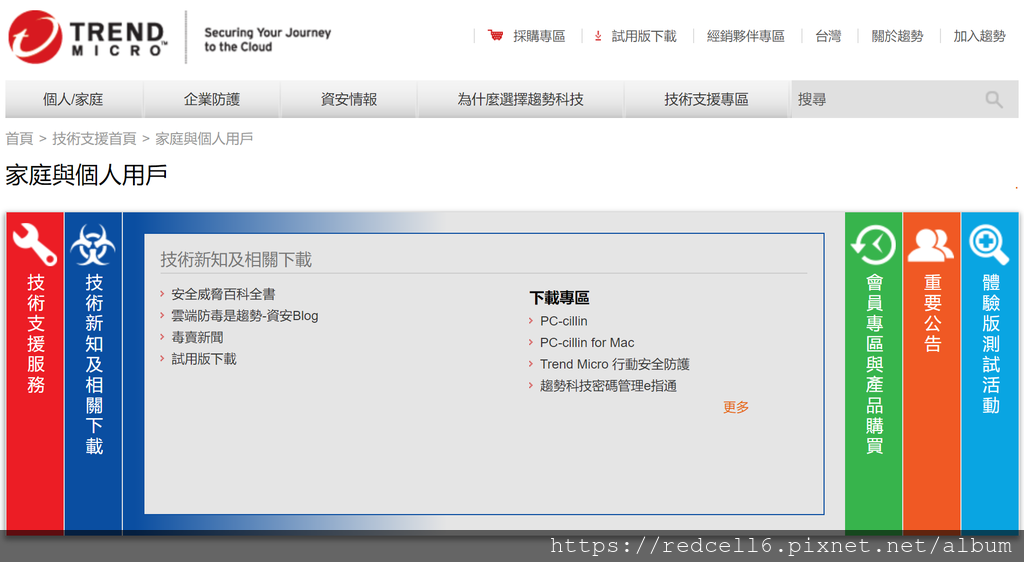Image resolution: width=1024 pixels, height=562 pixels.
Task: Go to top-bar 試用版下載 link
Action: [644, 36]
